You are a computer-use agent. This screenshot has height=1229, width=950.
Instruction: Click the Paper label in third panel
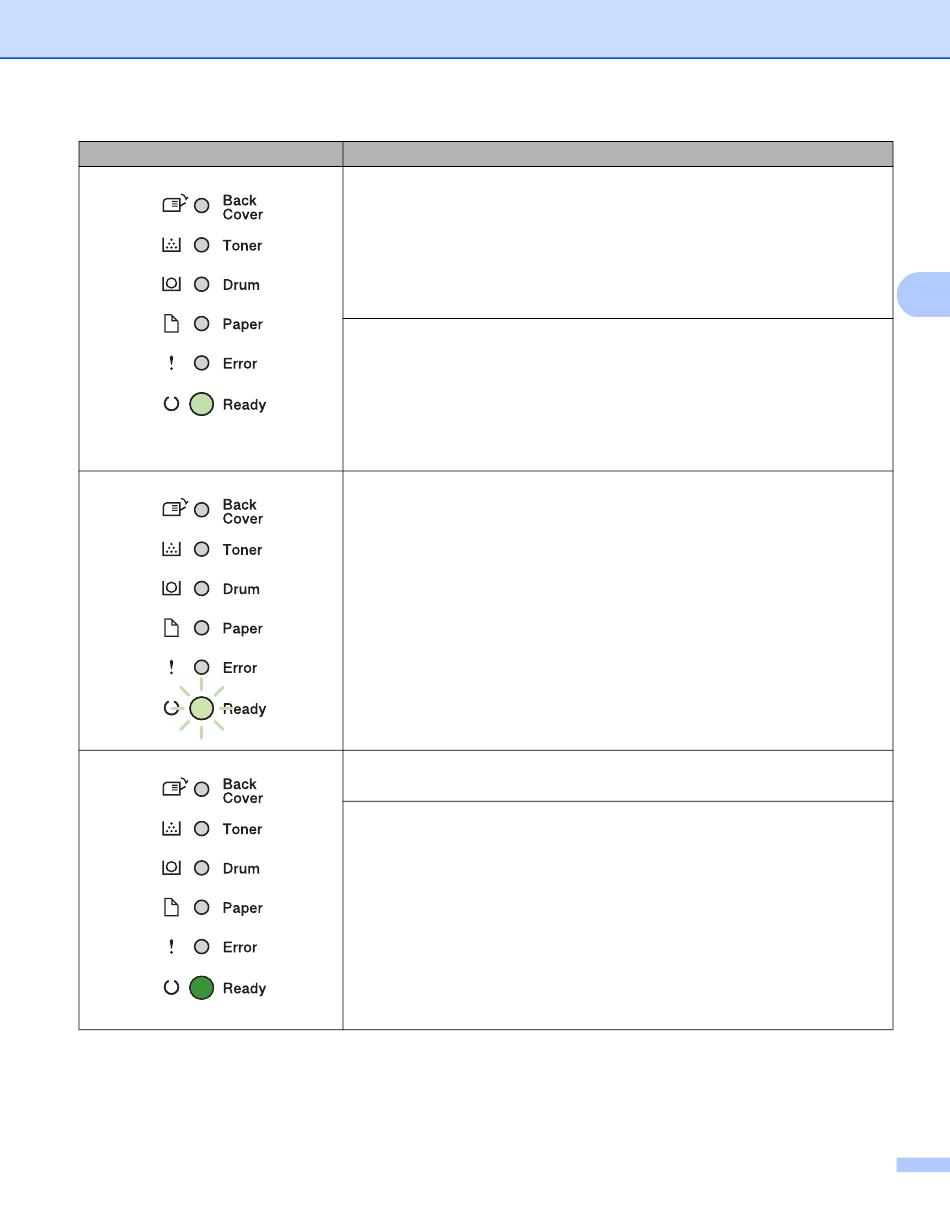(243, 908)
